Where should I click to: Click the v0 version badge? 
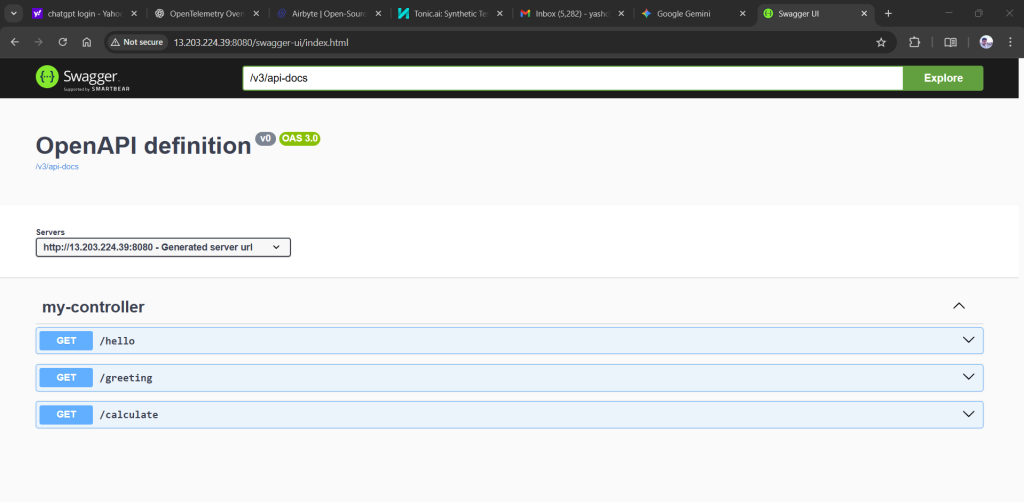point(265,138)
